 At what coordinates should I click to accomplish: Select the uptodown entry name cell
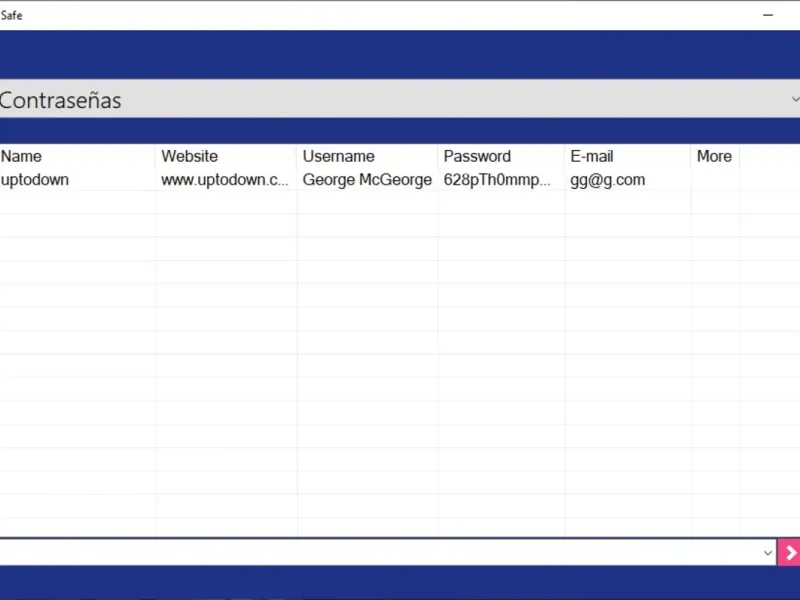tap(78, 180)
